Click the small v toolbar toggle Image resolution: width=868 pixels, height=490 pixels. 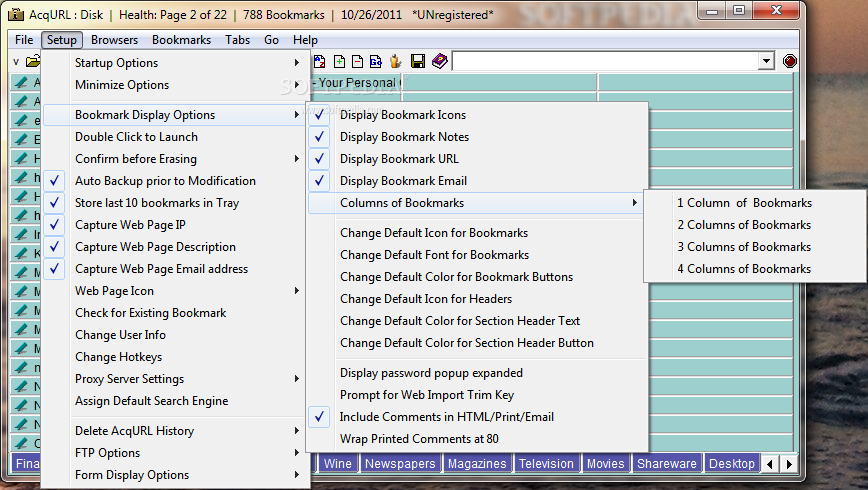pyautogui.click(x=16, y=61)
